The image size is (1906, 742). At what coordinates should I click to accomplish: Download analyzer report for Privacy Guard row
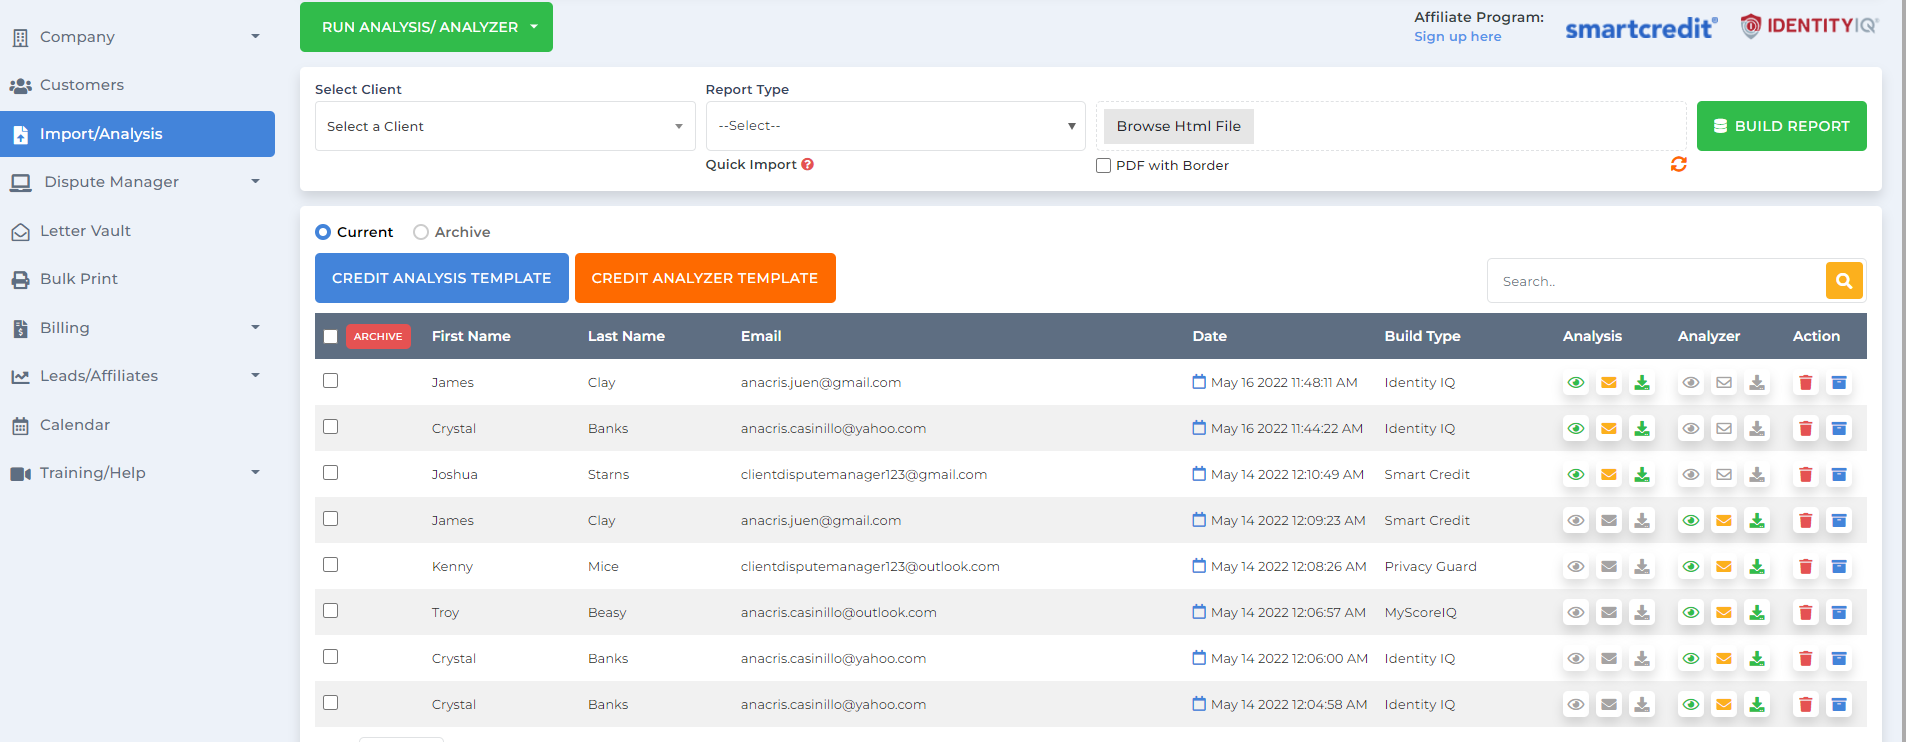(x=1756, y=567)
